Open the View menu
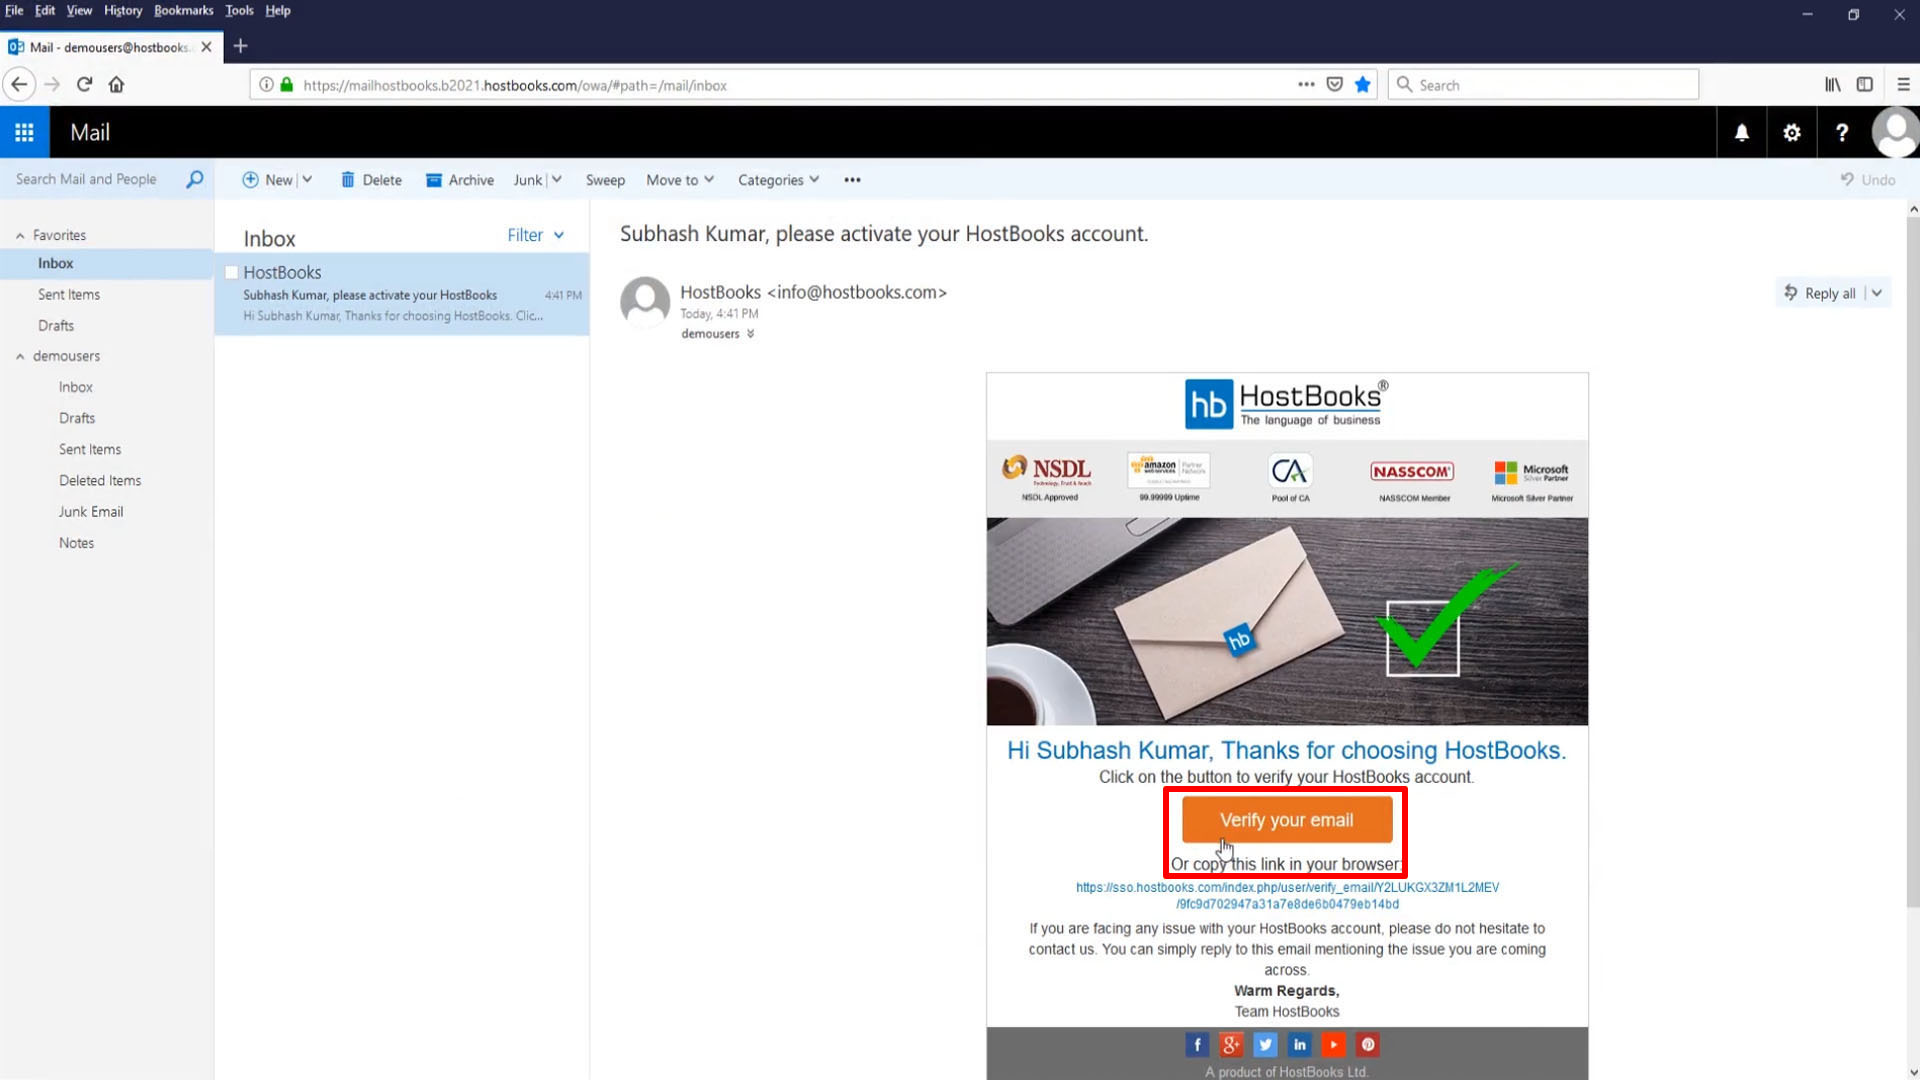The width and height of the screenshot is (1920, 1080). [x=79, y=10]
